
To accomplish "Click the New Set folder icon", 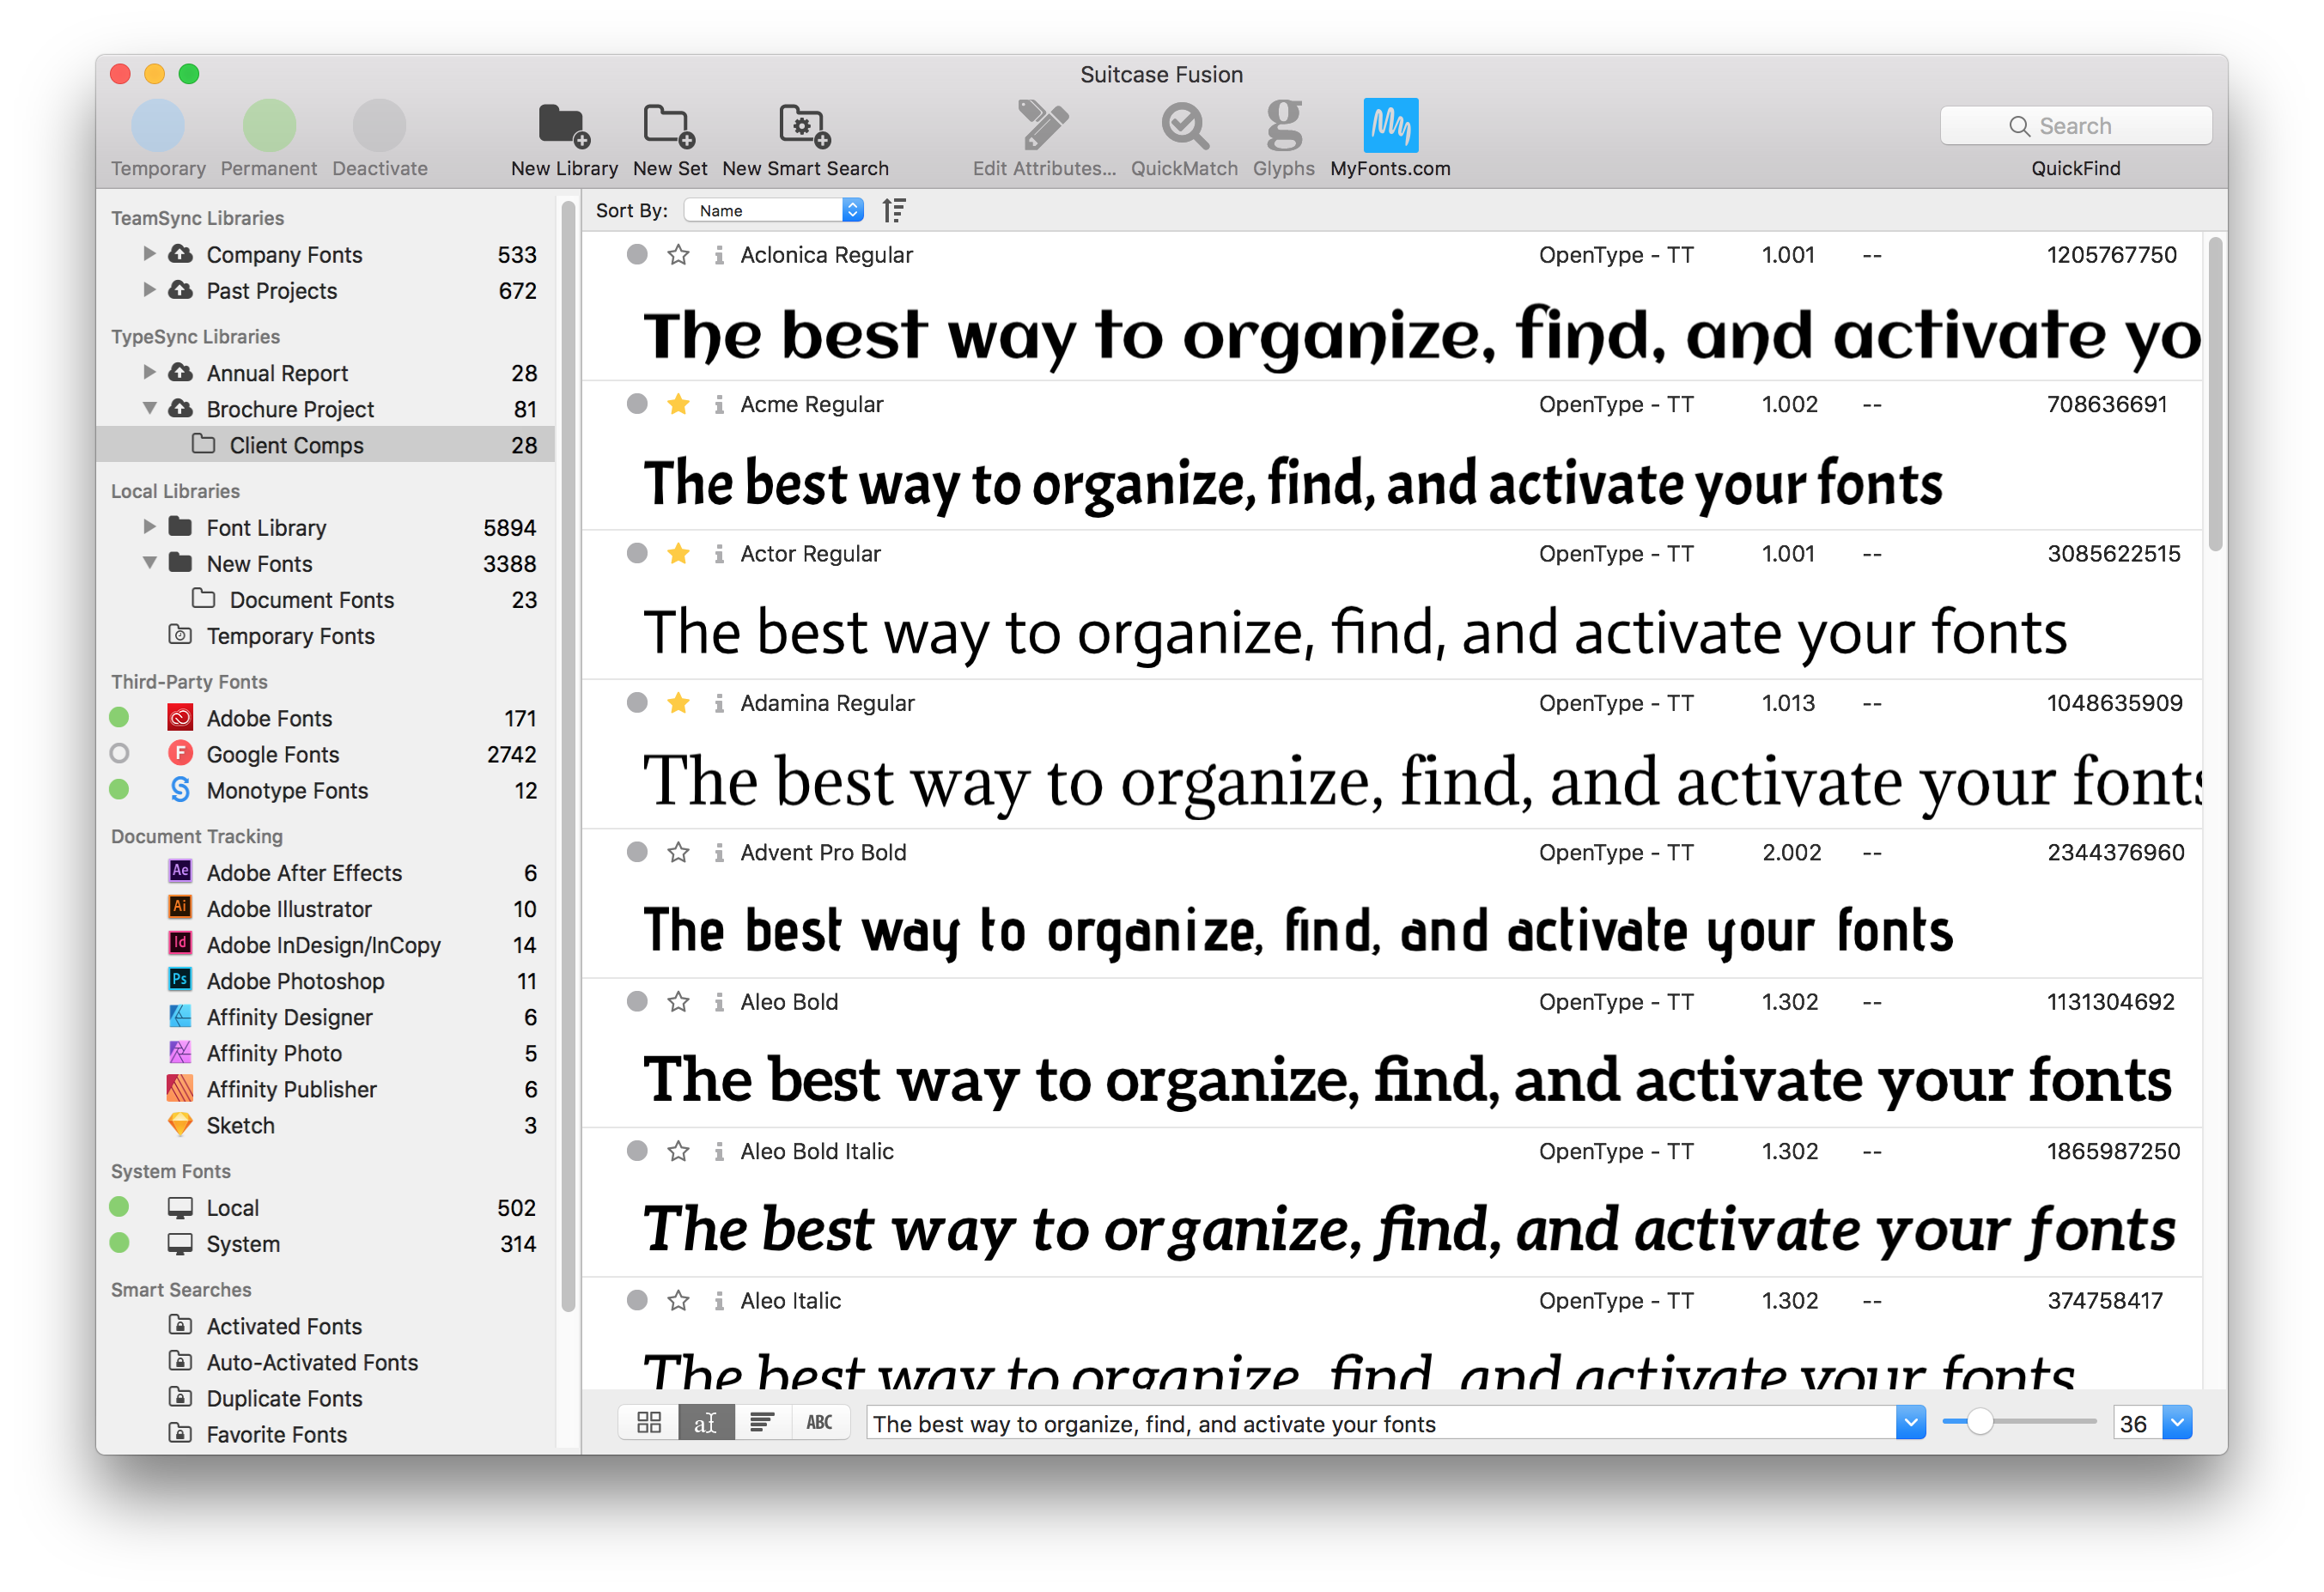I will point(669,126).
